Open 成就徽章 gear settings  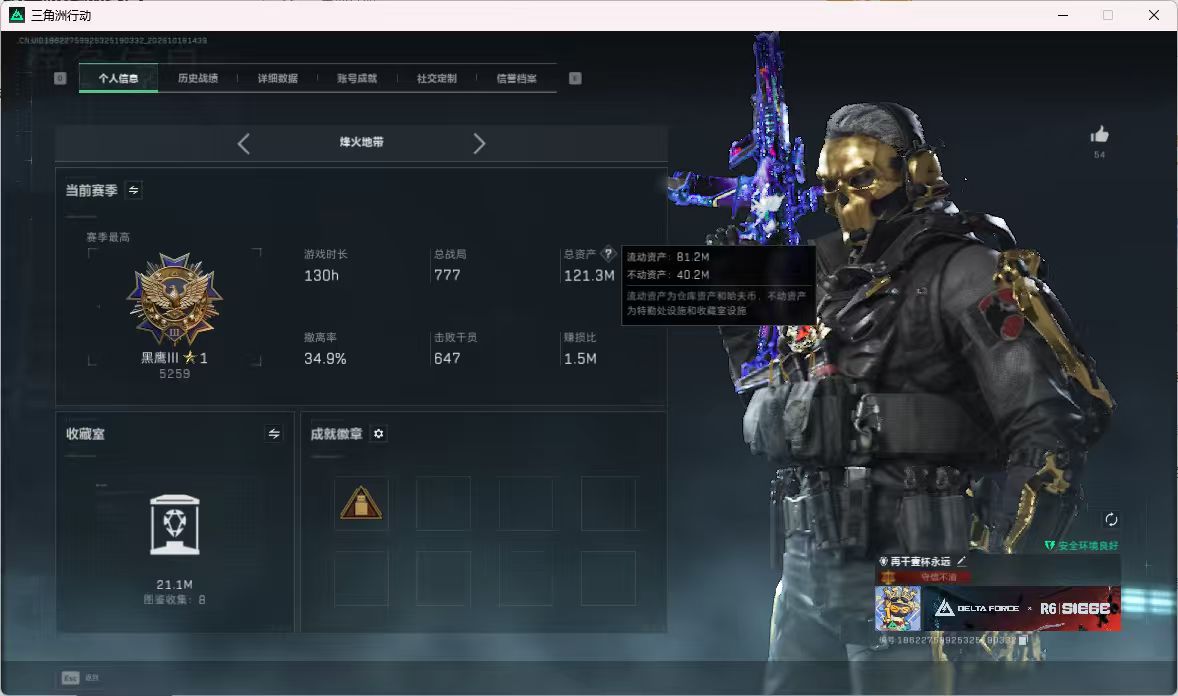point(379,434)
